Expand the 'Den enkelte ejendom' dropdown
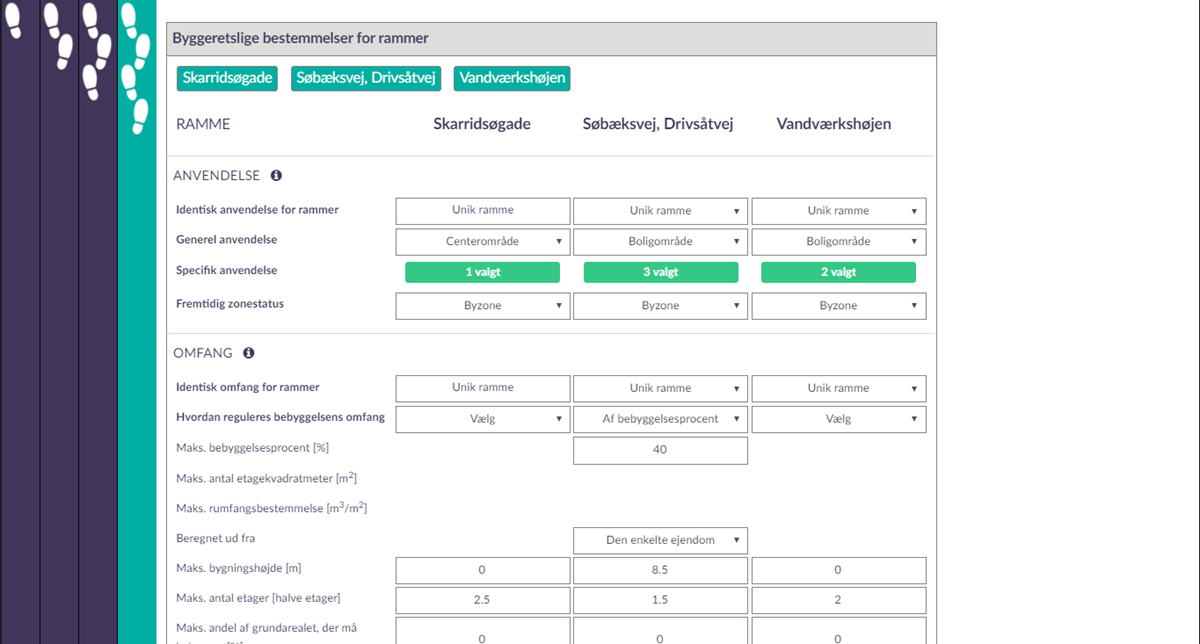The height and width of the screenshot is (644, 1200). point(660,541)
